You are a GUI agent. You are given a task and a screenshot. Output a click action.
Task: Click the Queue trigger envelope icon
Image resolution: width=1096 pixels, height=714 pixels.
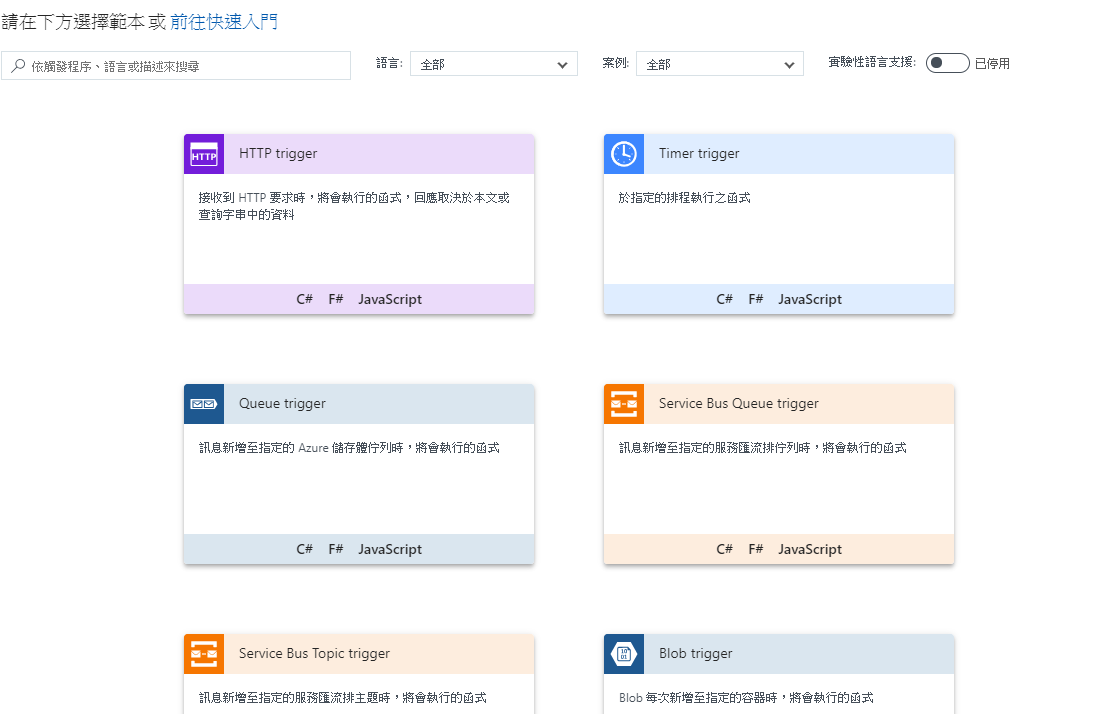point(204,403)
